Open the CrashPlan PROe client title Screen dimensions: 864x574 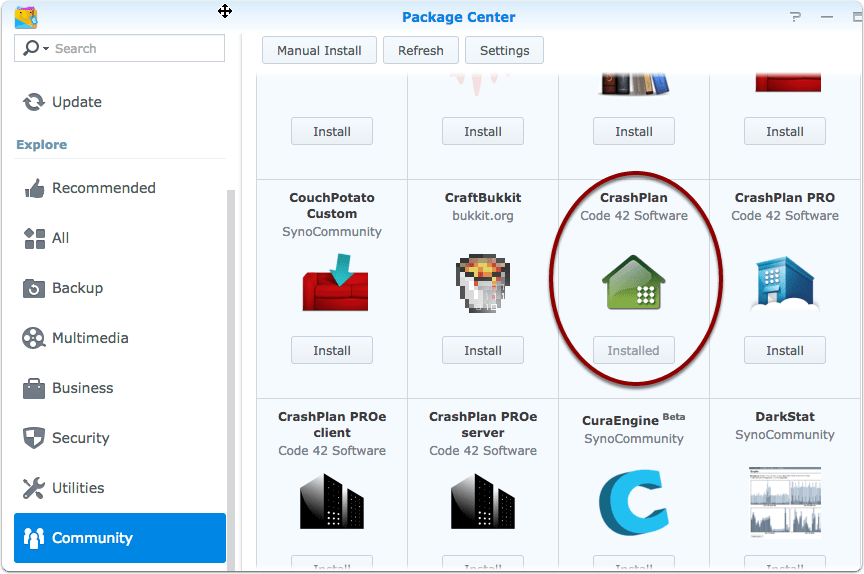tap(332, 424)
